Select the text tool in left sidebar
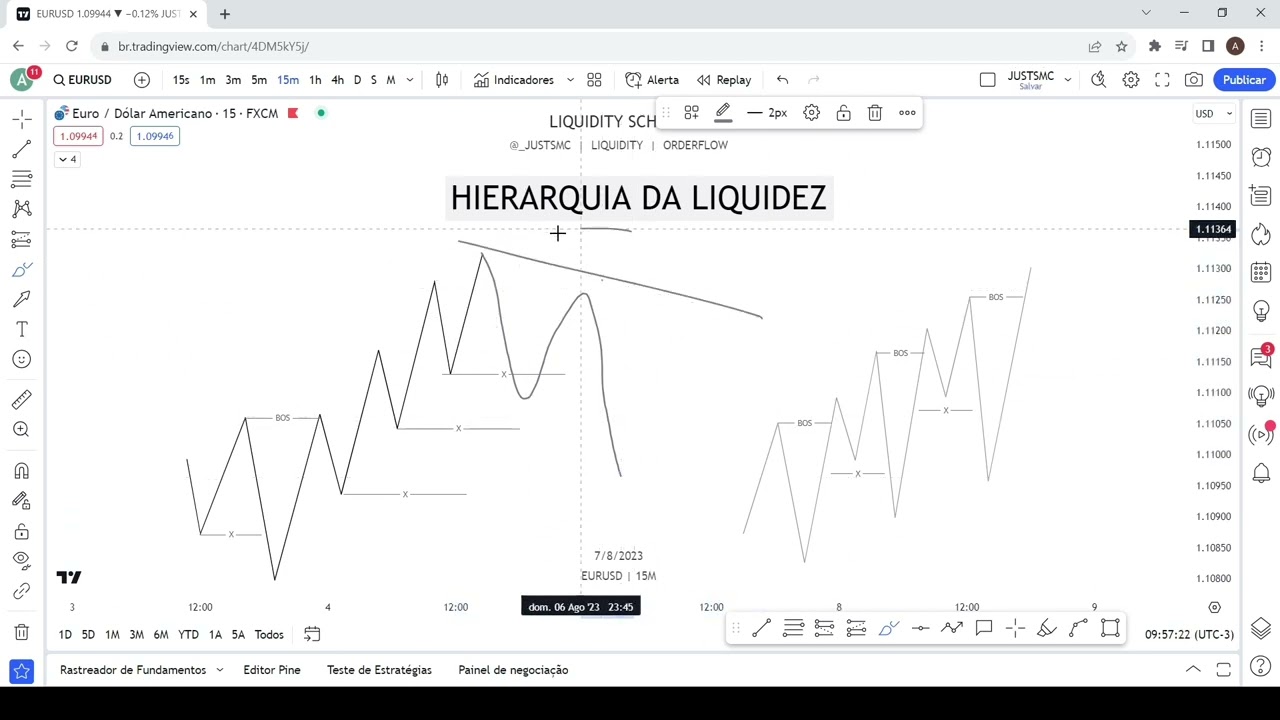Screen dimensions: 1280x720 [x=22, y=329]
